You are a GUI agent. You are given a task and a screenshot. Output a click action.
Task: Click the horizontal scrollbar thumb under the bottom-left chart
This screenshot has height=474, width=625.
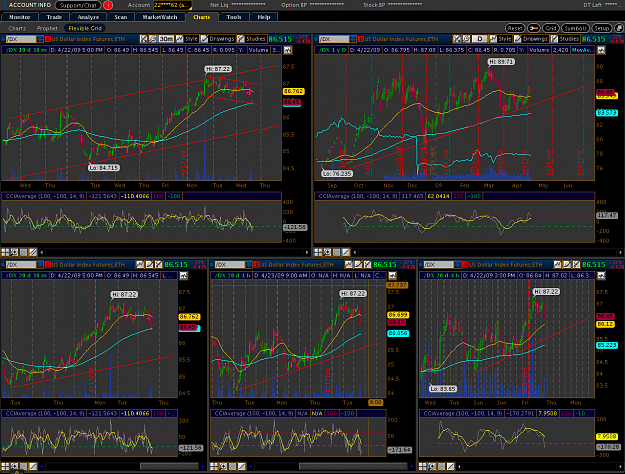point(169,466)
